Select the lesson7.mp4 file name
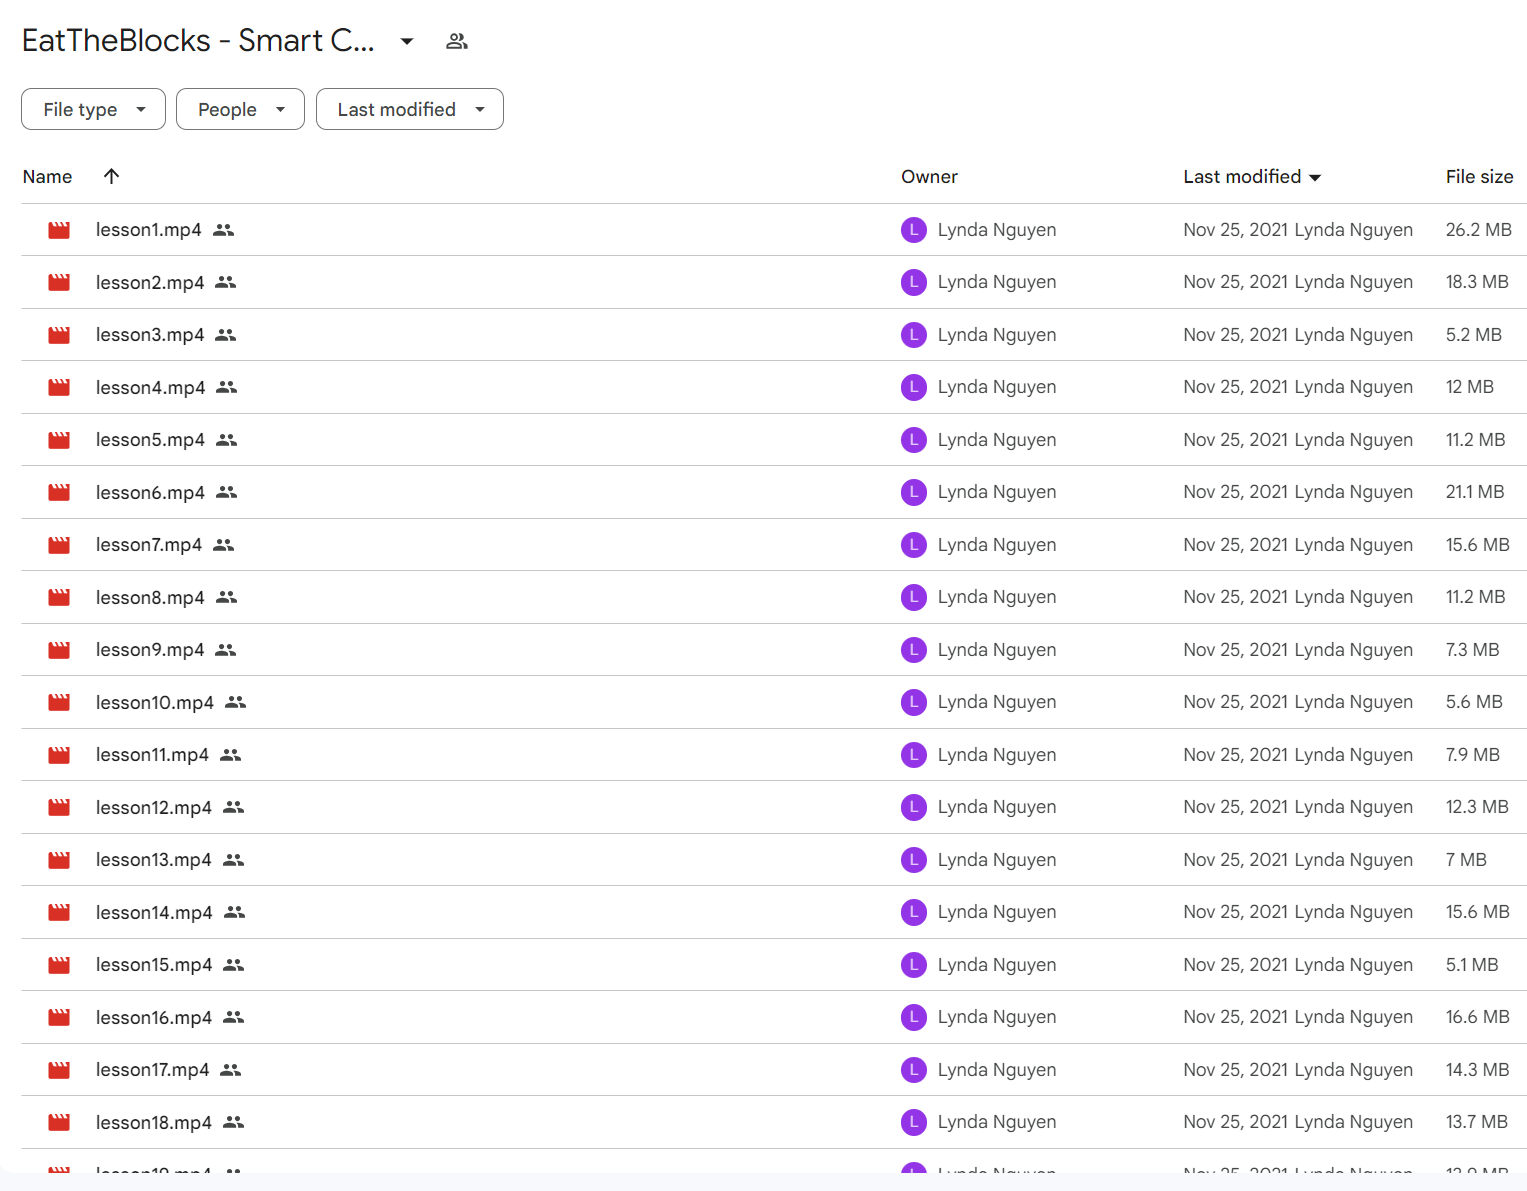This screenshot has width=1527, height=1191. pyautogui.click(x=149, y=545)
